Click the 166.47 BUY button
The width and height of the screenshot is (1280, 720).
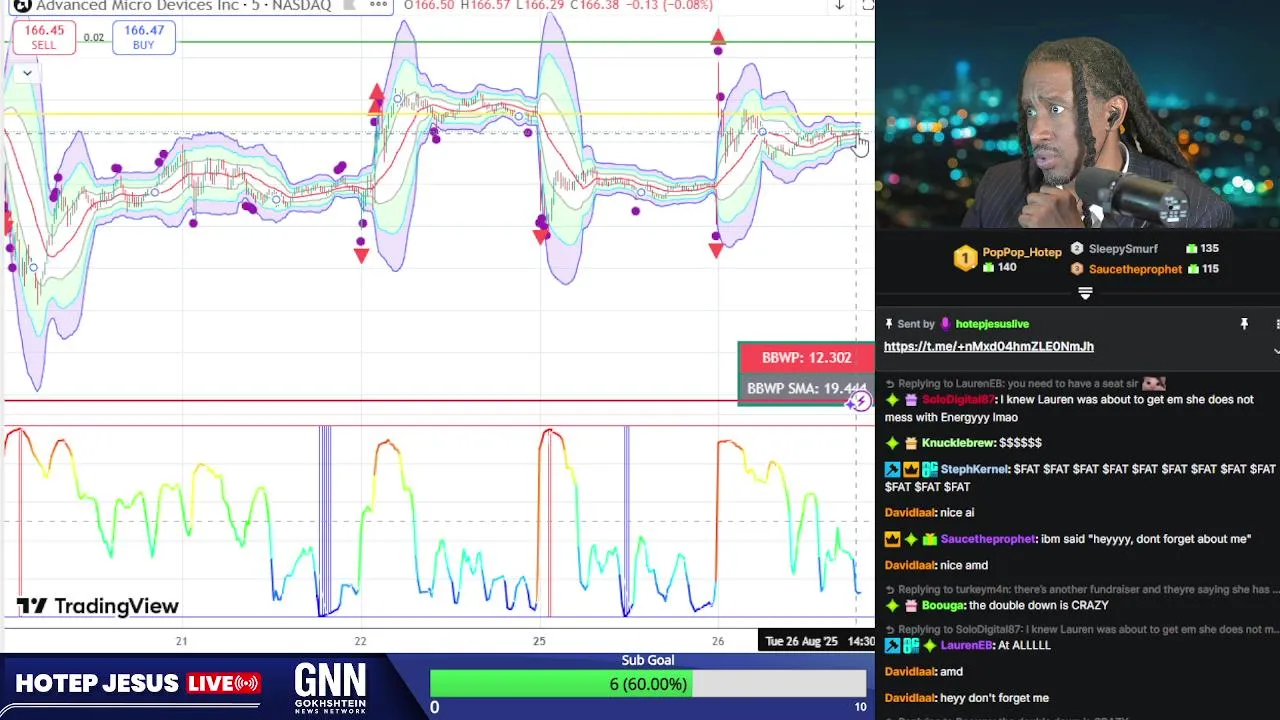pyautogui.click(x=143, y=37)
